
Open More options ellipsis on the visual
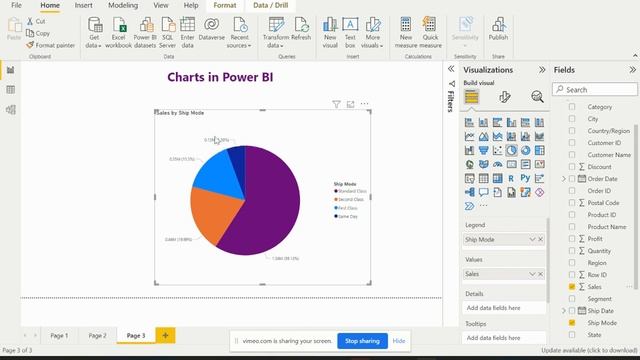364,104
